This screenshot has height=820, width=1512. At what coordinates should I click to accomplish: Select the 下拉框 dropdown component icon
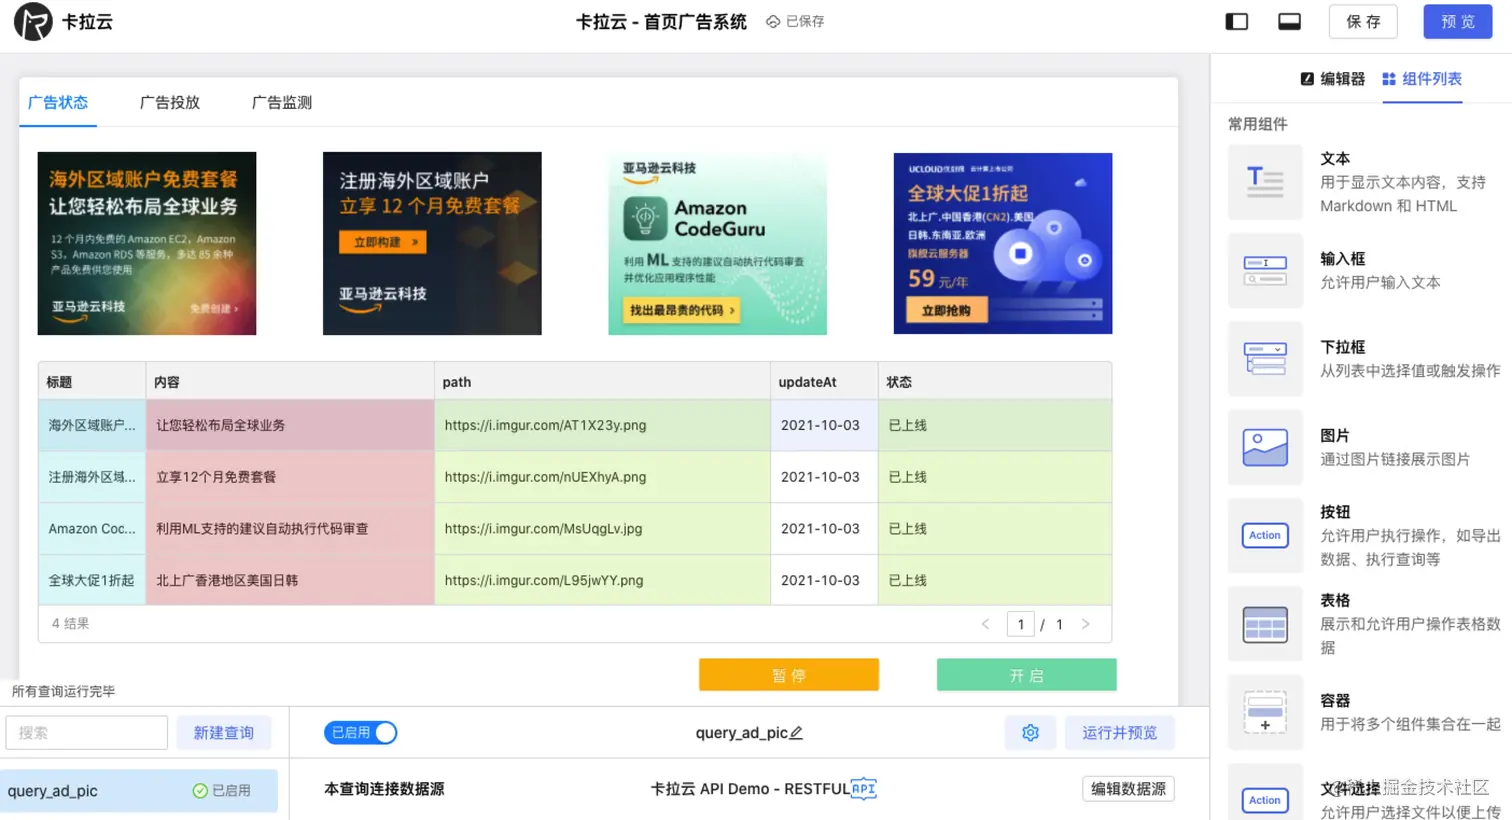1264,359
